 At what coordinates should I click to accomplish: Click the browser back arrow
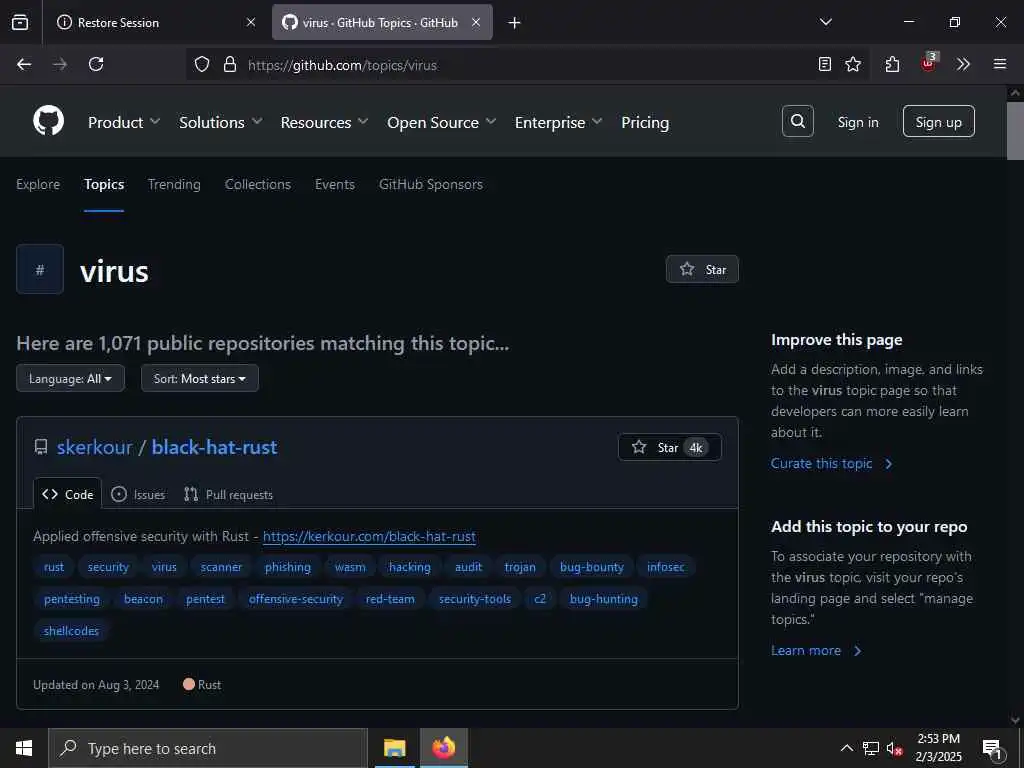tap(24, 64)
